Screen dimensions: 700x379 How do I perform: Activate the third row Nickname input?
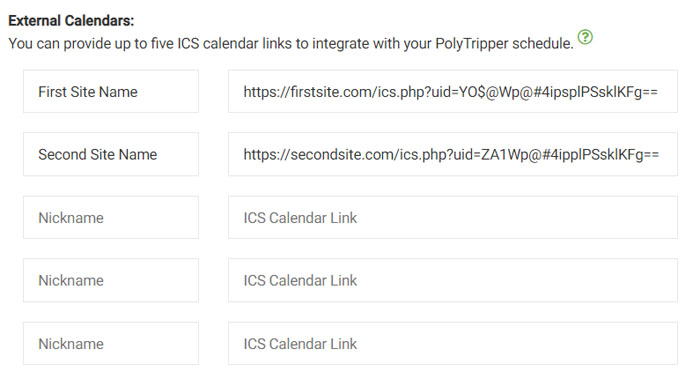click(x=111, y=217)
